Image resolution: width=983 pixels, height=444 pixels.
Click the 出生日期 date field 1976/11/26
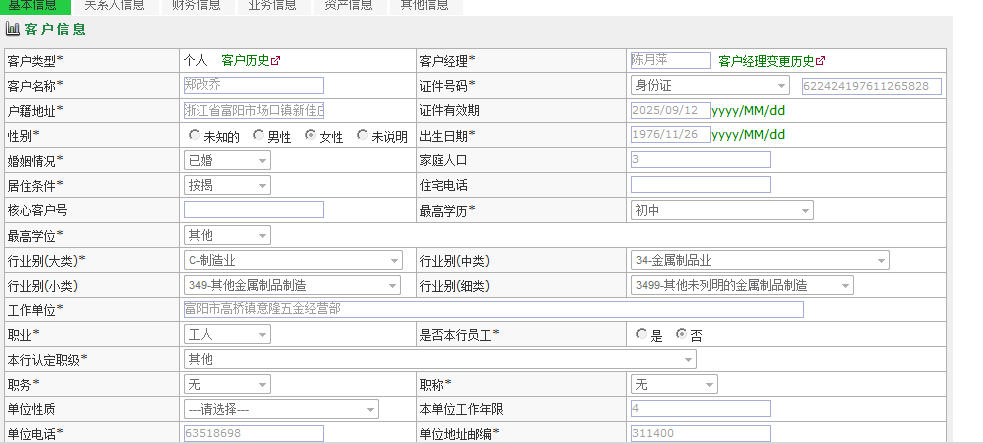[x=671, y=134]
